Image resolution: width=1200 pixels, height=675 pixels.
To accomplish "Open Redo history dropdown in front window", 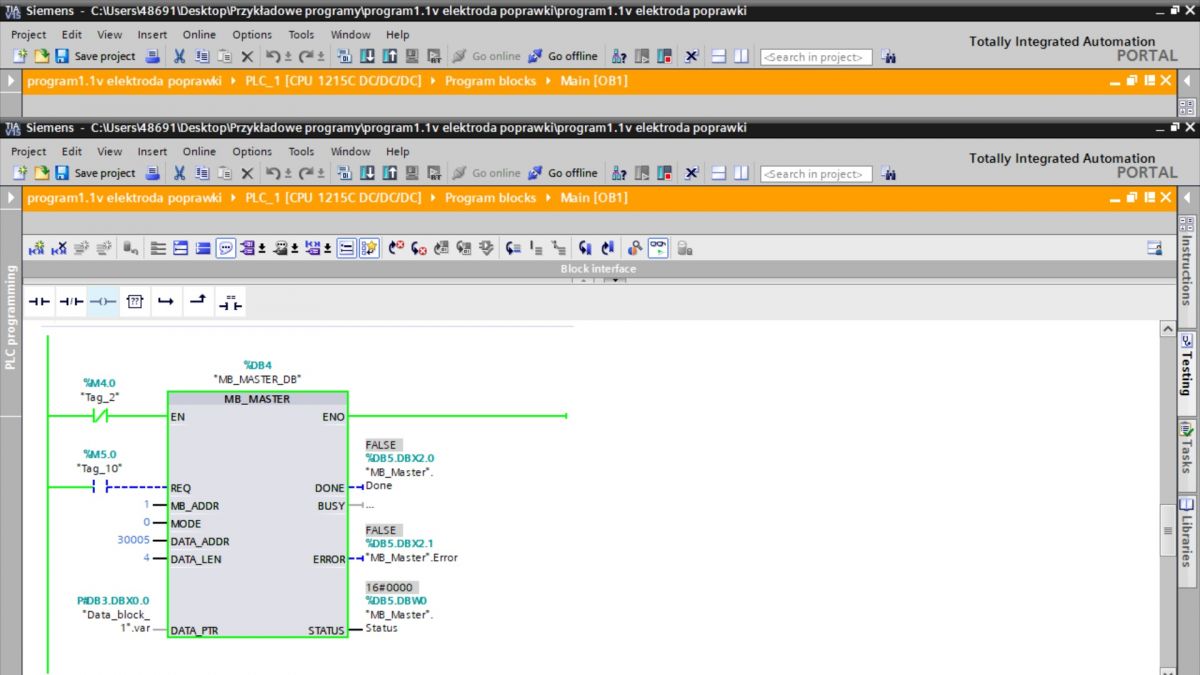I will [321, 174].
